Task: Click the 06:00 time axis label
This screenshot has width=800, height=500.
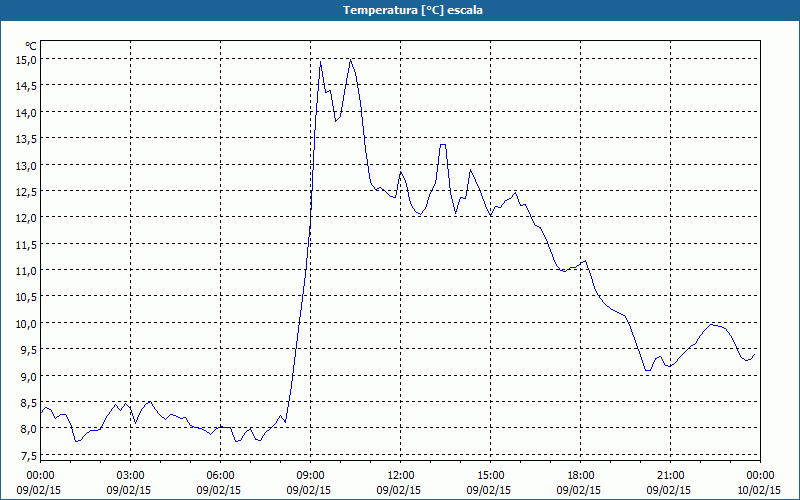Action: 220,476
